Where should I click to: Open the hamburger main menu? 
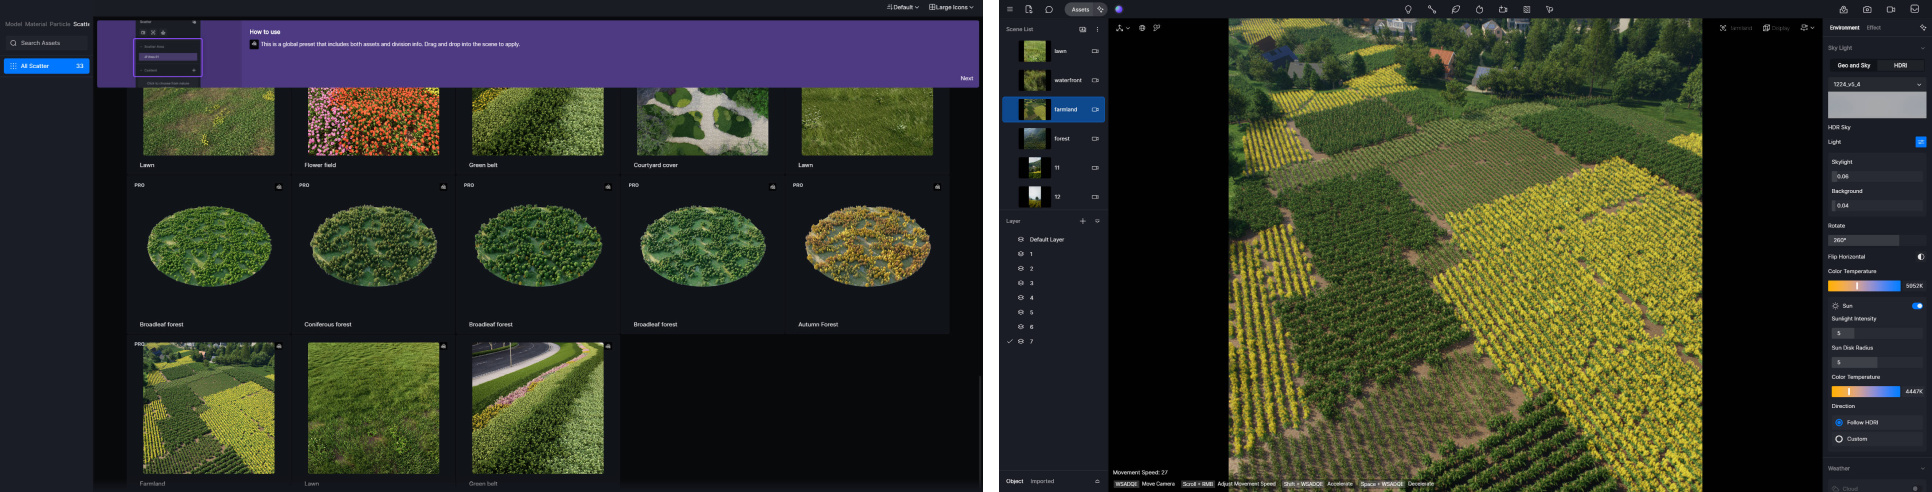[1010, 9]
